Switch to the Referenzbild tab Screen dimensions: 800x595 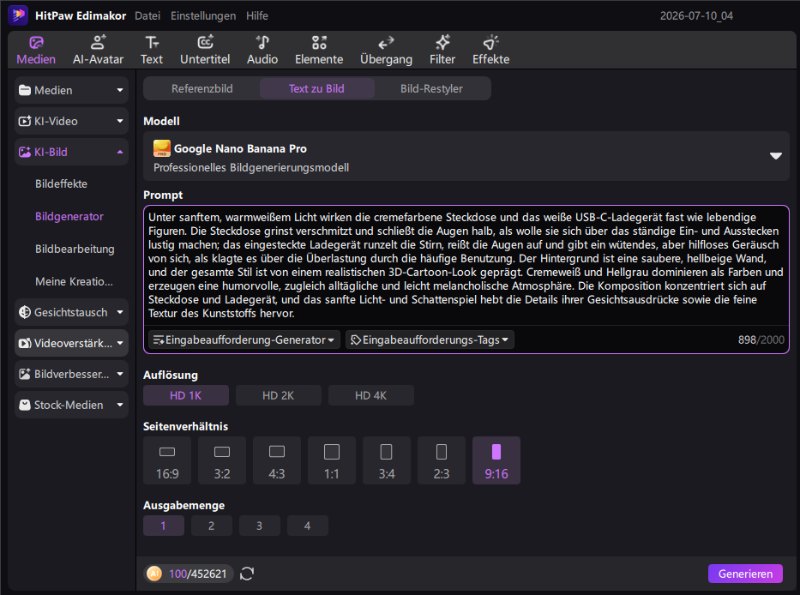click(x=202, y=89)
